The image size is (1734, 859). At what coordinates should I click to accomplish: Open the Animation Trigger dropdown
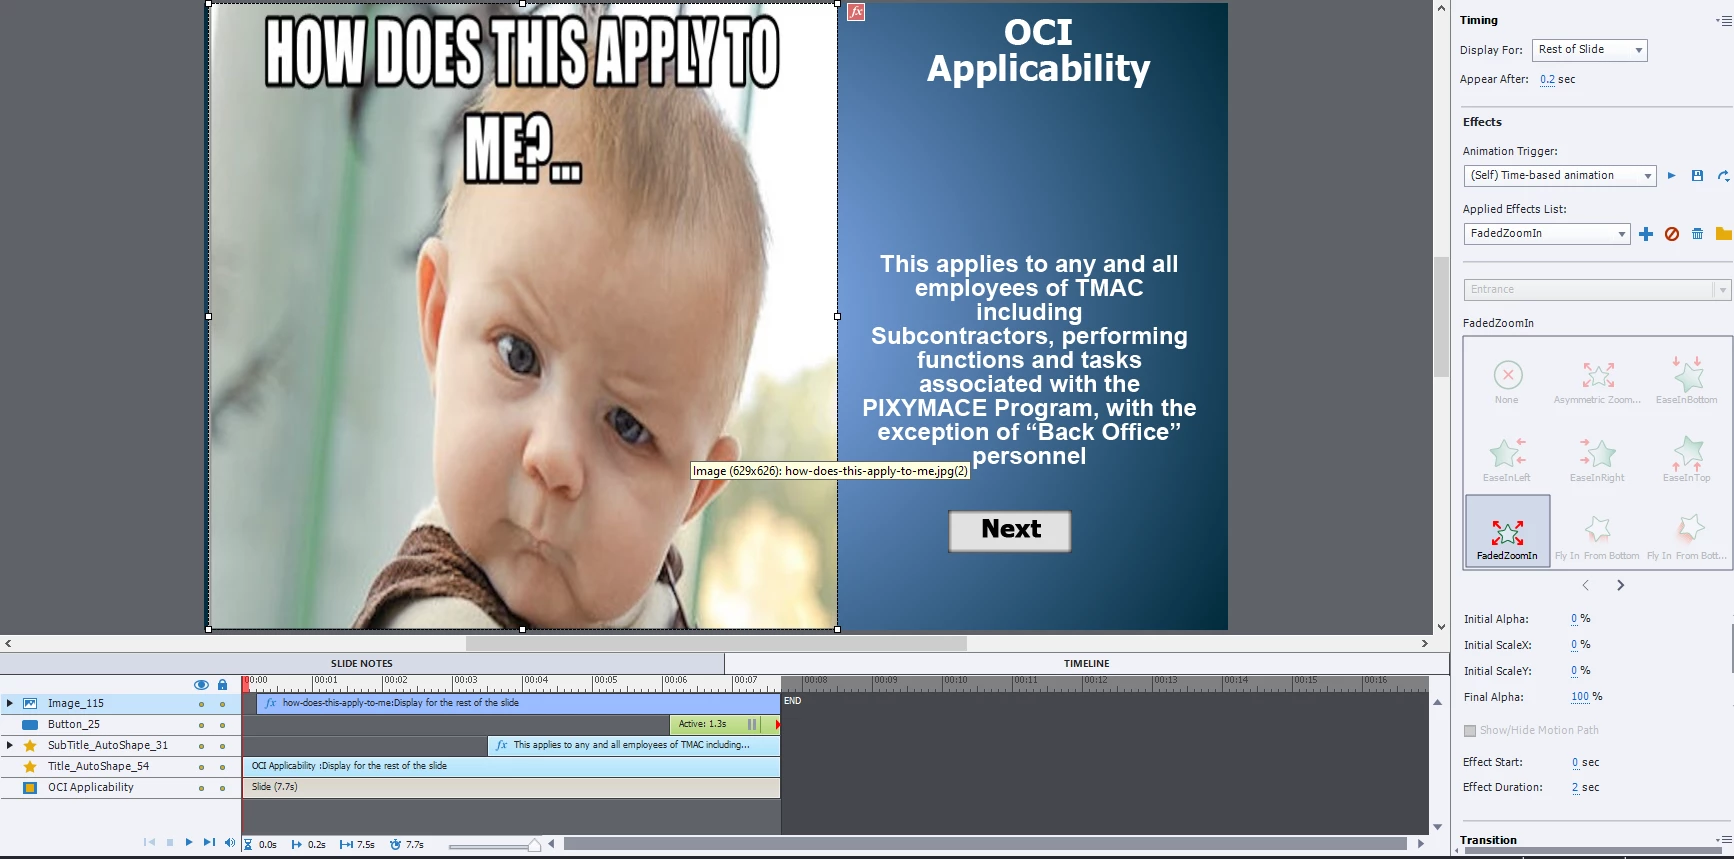coord(1560,176)
